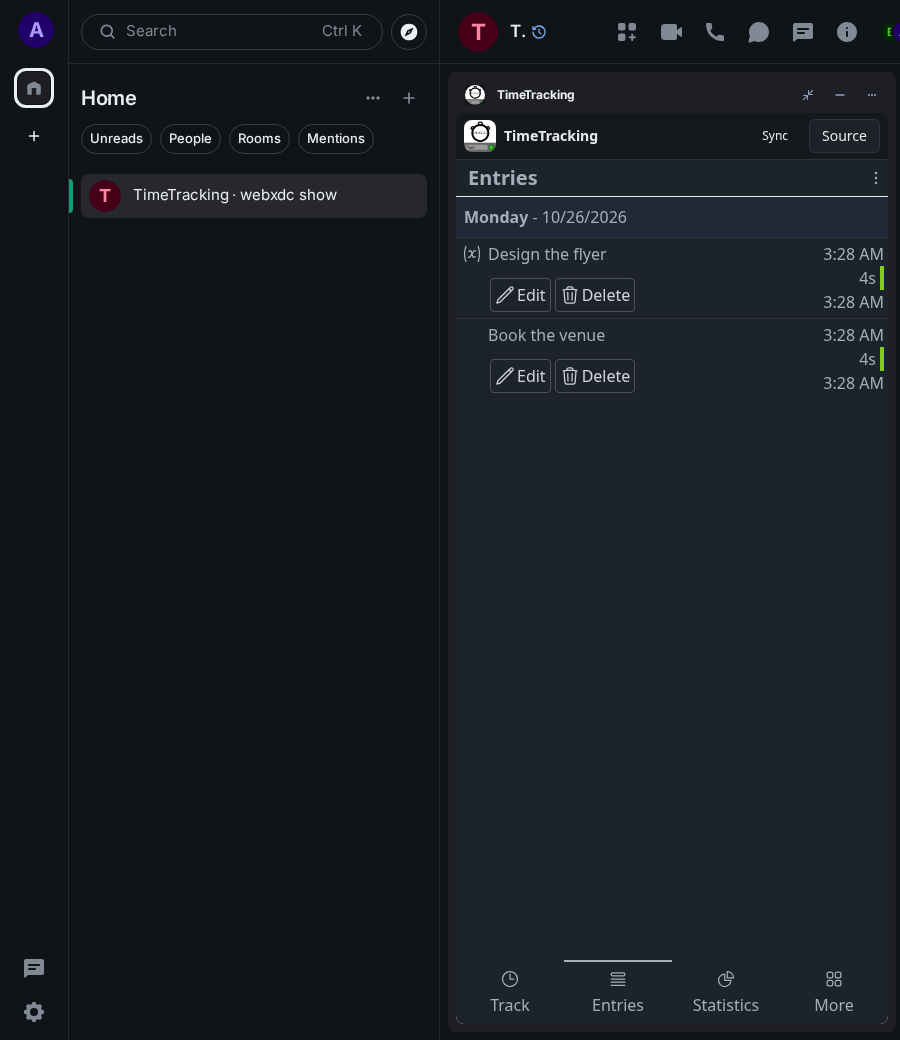Open the threads panel icon in header
The image size is (900, 1040).
[x=803, y=32]
